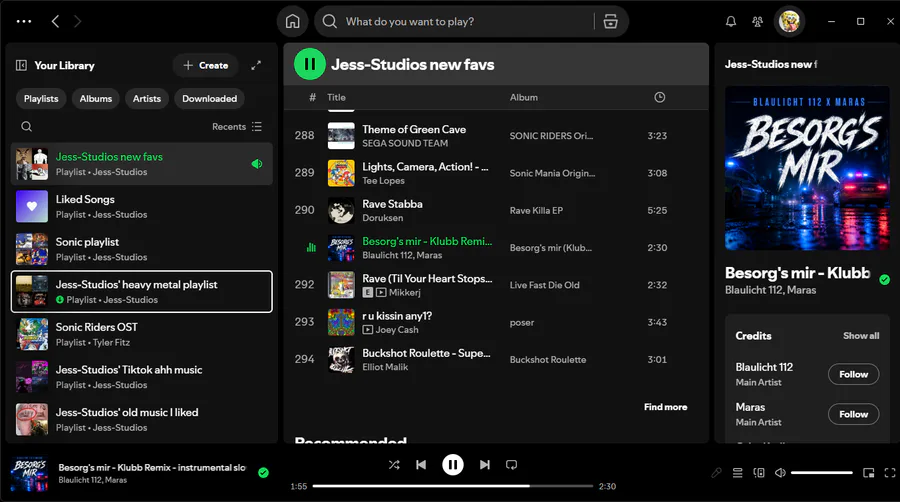Image resolution: width=900 pixels, height=502 pixels.
Task: Search within Your Library
Action: pos(26,126)
